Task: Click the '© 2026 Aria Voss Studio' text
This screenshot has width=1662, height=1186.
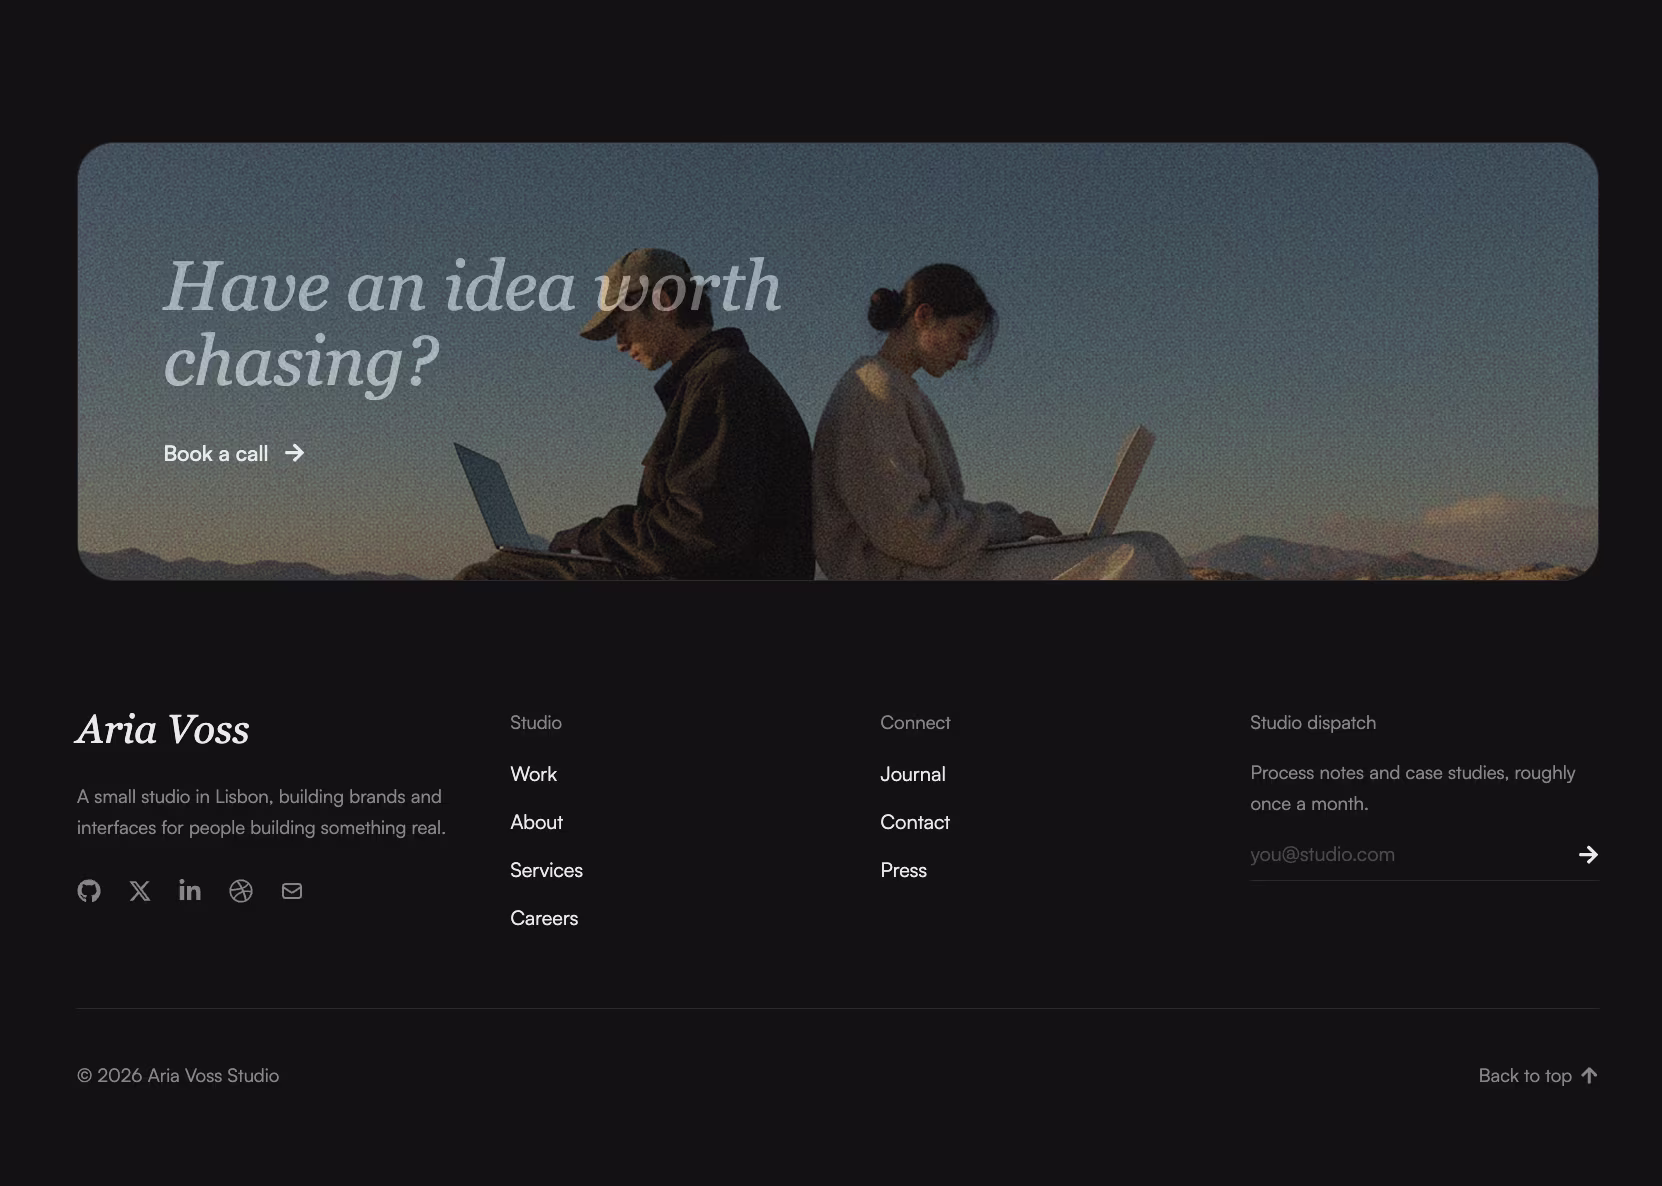Action: click(178, 1075)
